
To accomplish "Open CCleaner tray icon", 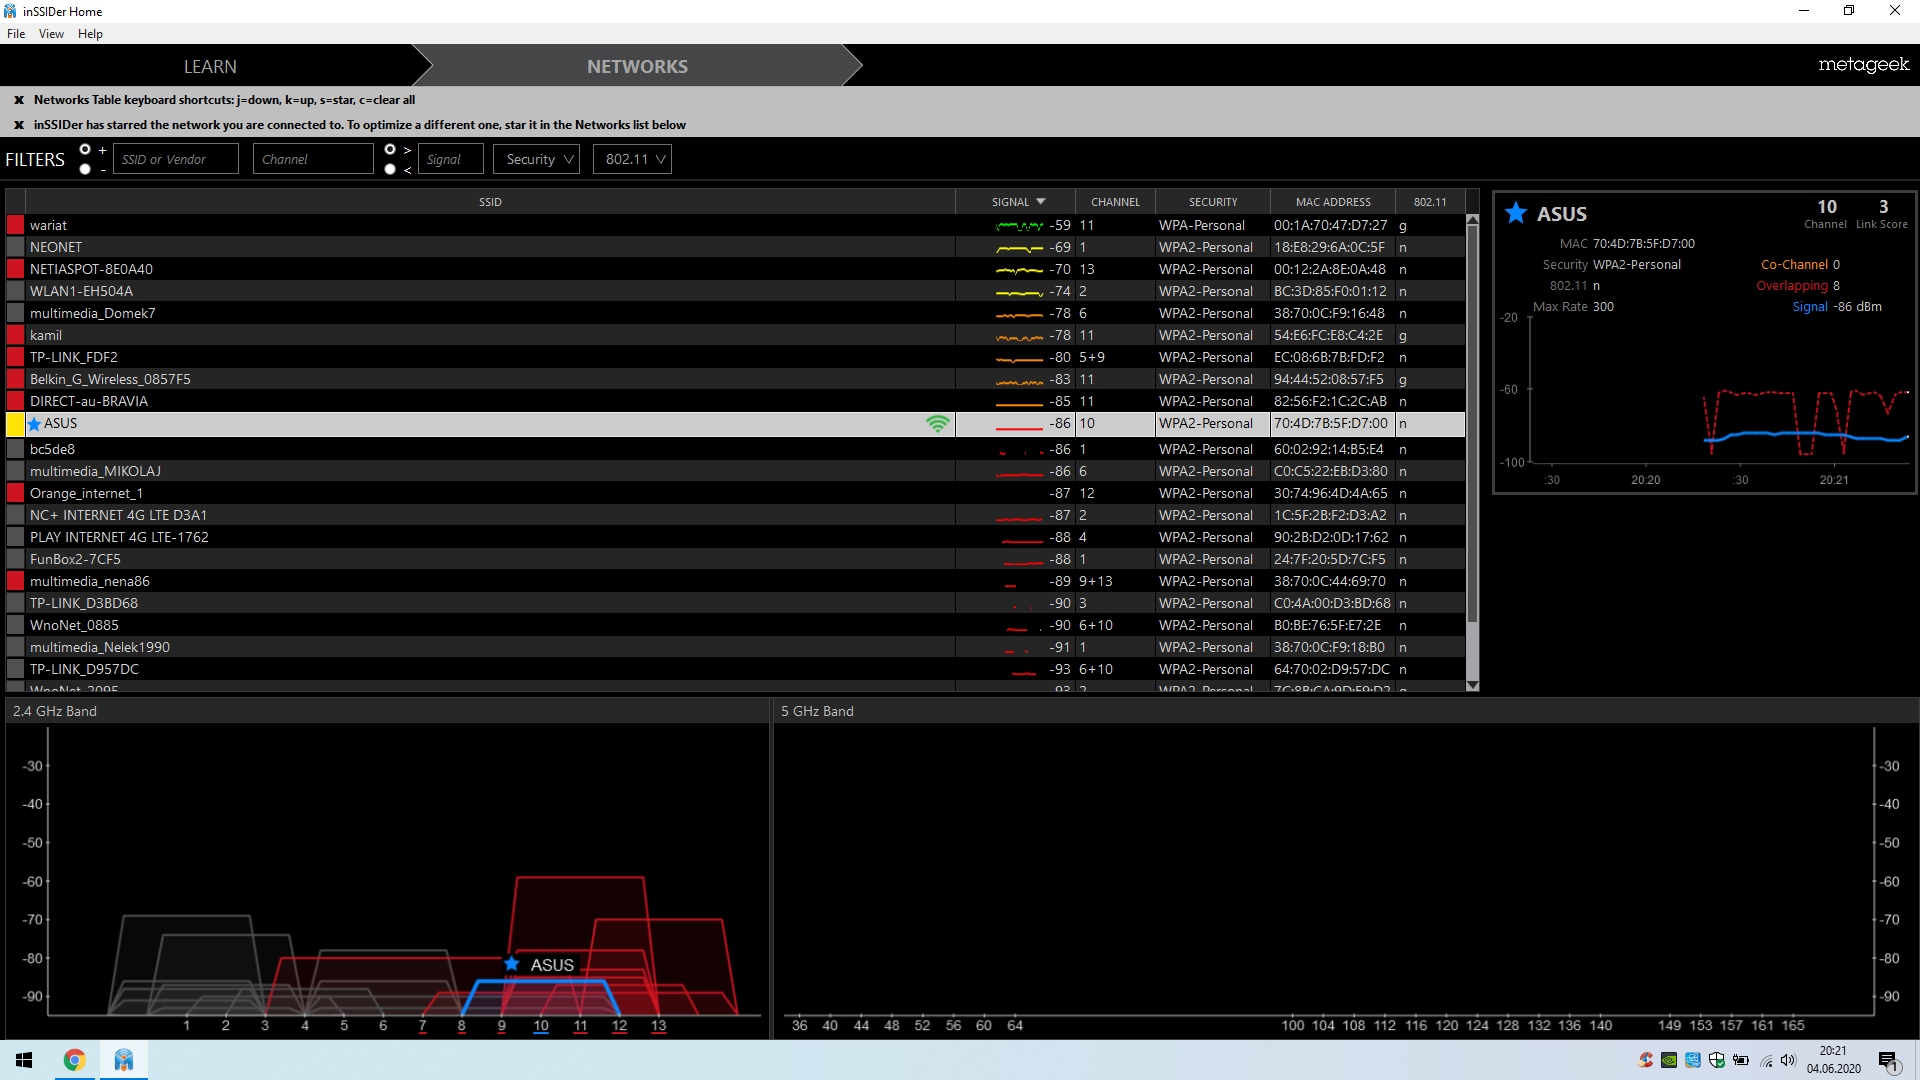I will [1645, 1060].
